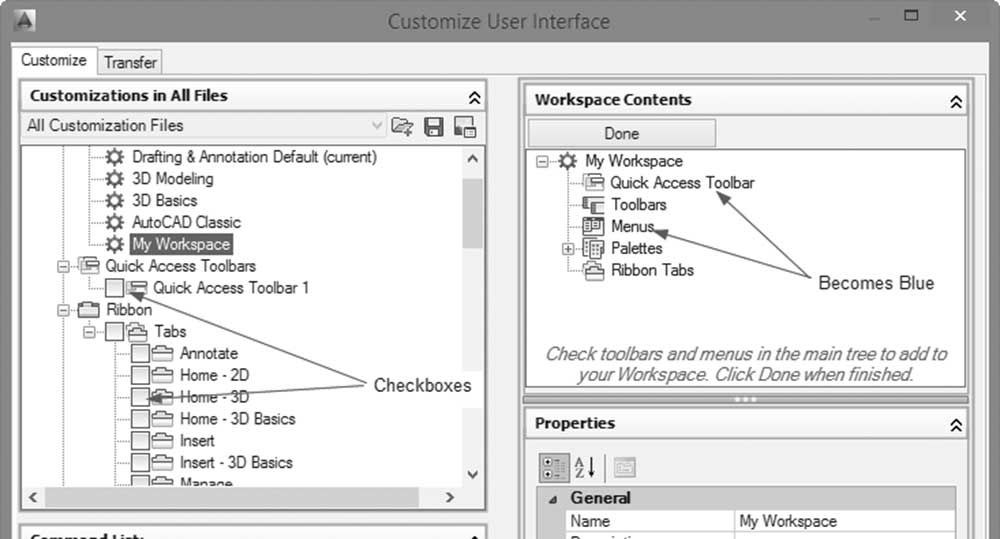Screen dimensions: 1000x539
Task: Check the Tabs checkbox under Ribbon
Action: pos(115,332)
